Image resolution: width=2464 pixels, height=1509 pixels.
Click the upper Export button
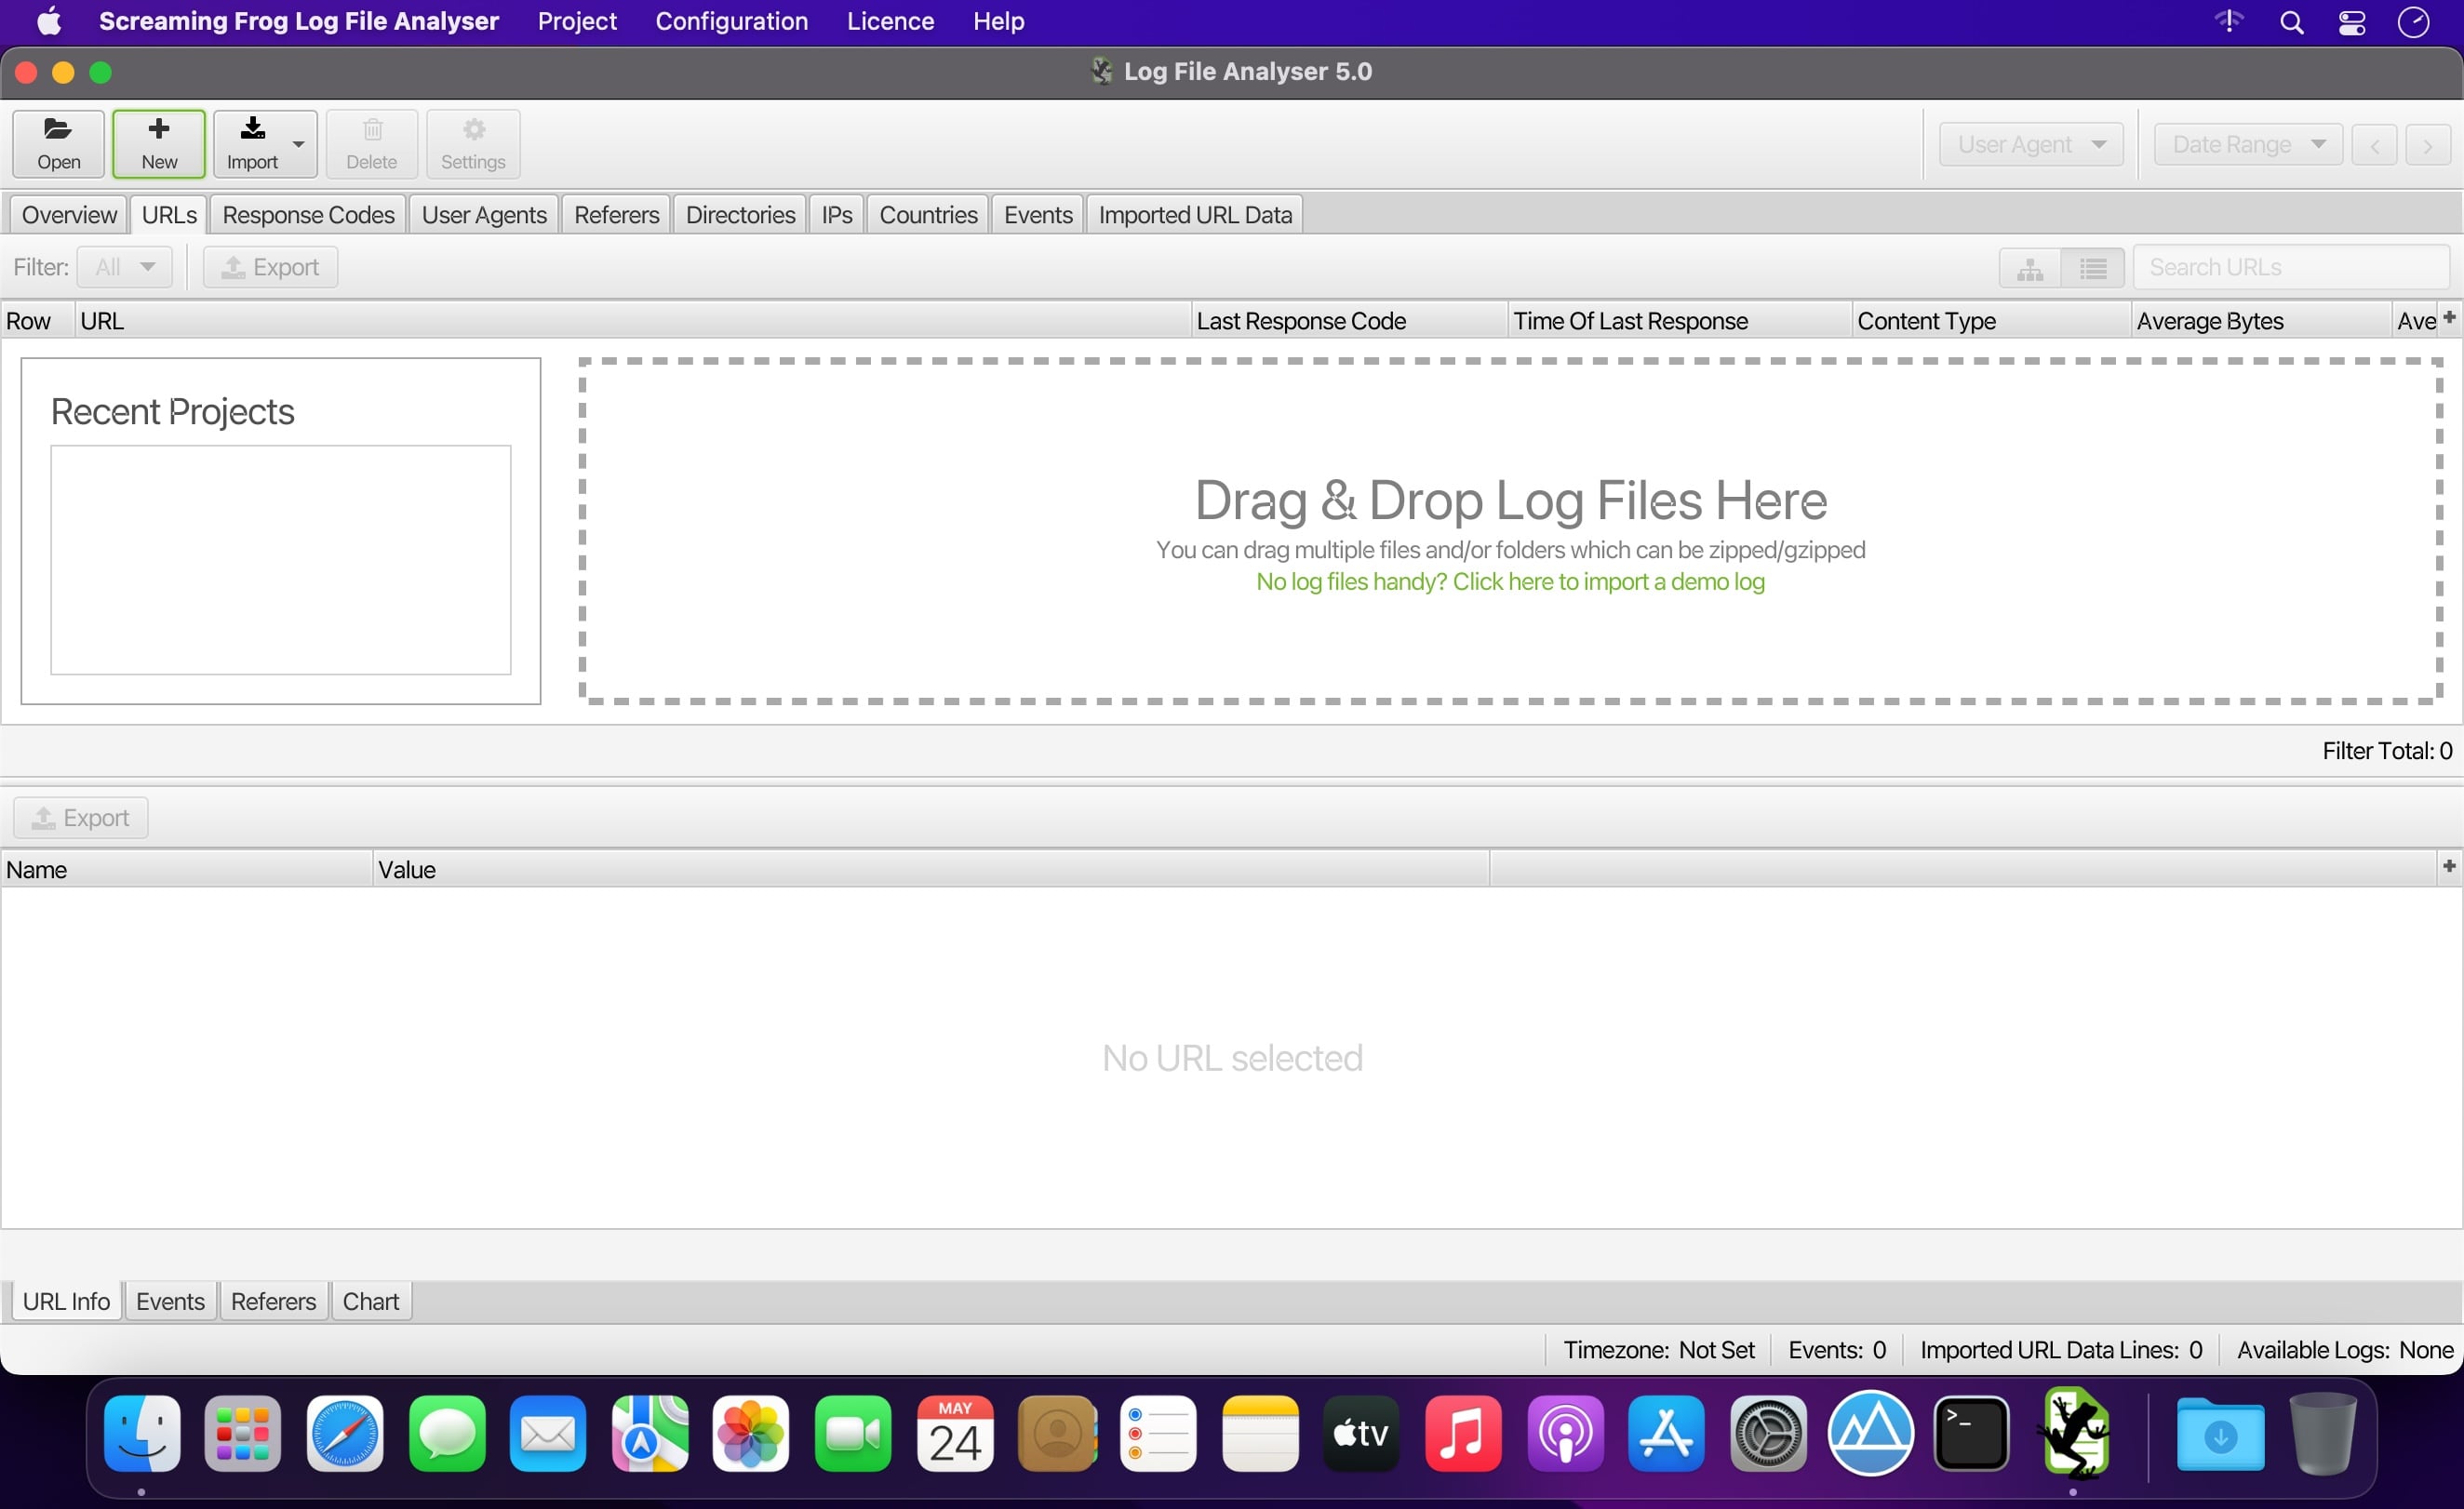[270, 267]
